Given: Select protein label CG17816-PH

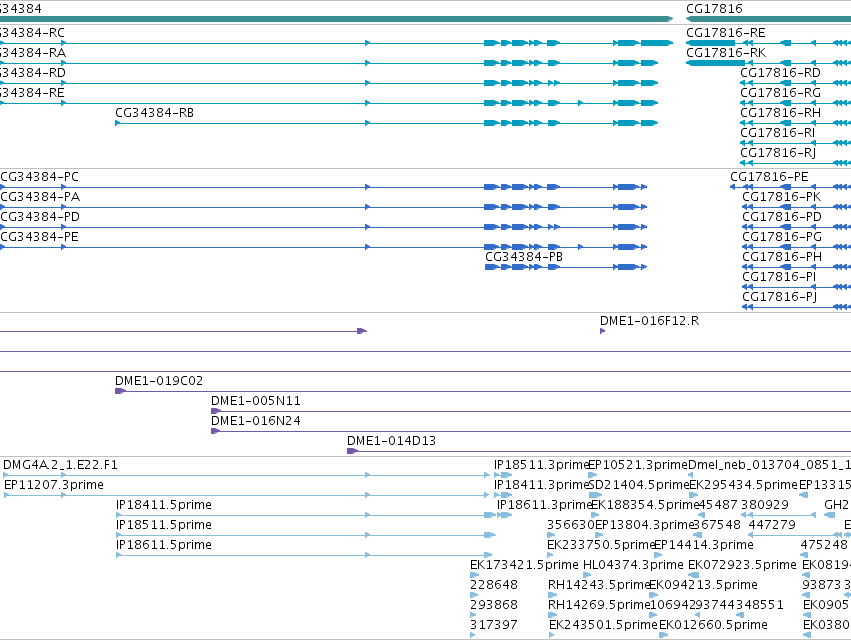Looking at the screenshot, I should [782, 257].
